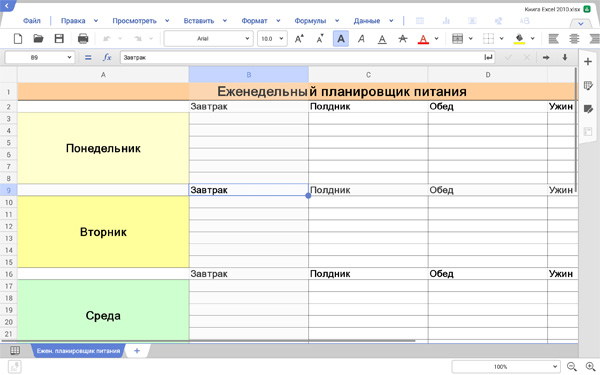This screenshot has height=375, width=600.
Task: Increase font size with the larger A icon
Action: pos(299,39)
